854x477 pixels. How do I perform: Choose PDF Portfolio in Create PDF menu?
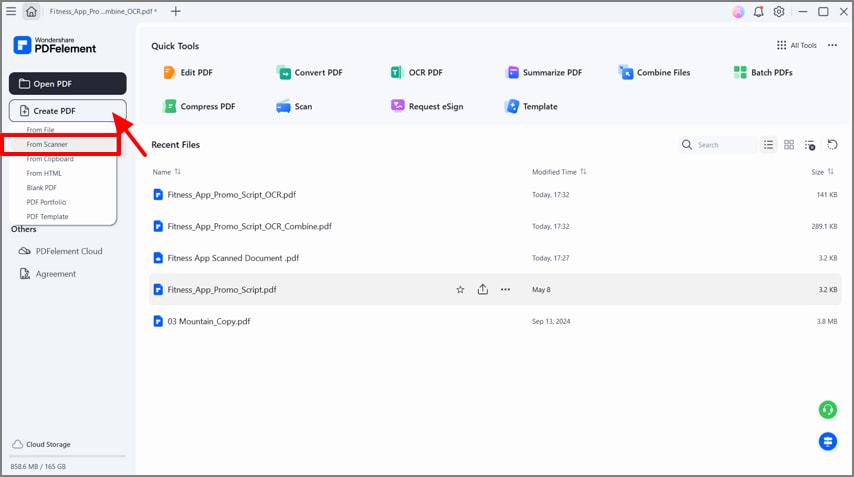pyautogui.click(x=46, y=202)
